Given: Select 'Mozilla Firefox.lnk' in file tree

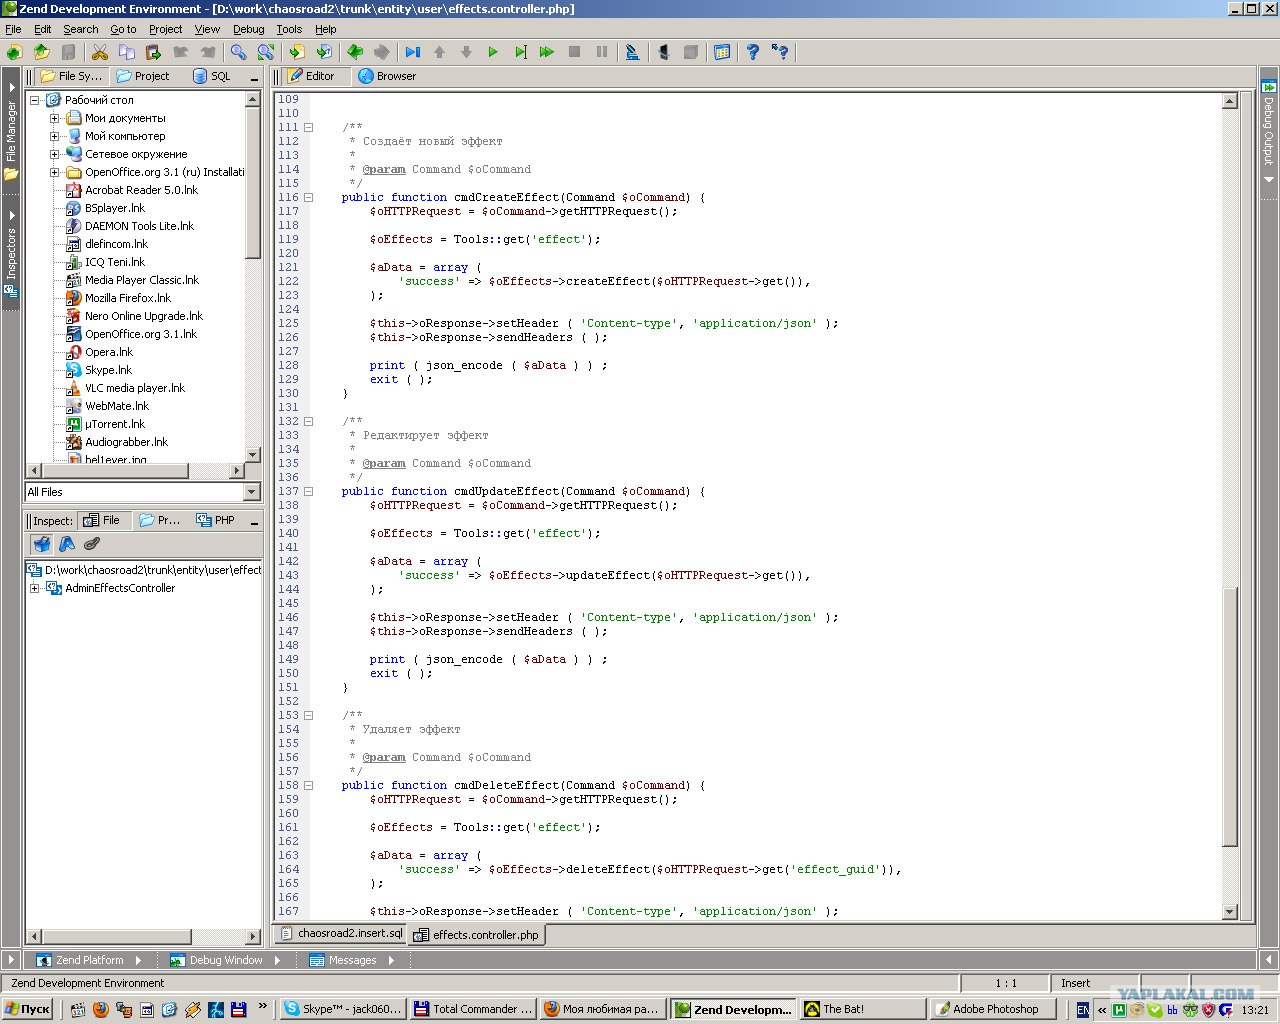Looking at the screenshot, I should tap(127, 298).
